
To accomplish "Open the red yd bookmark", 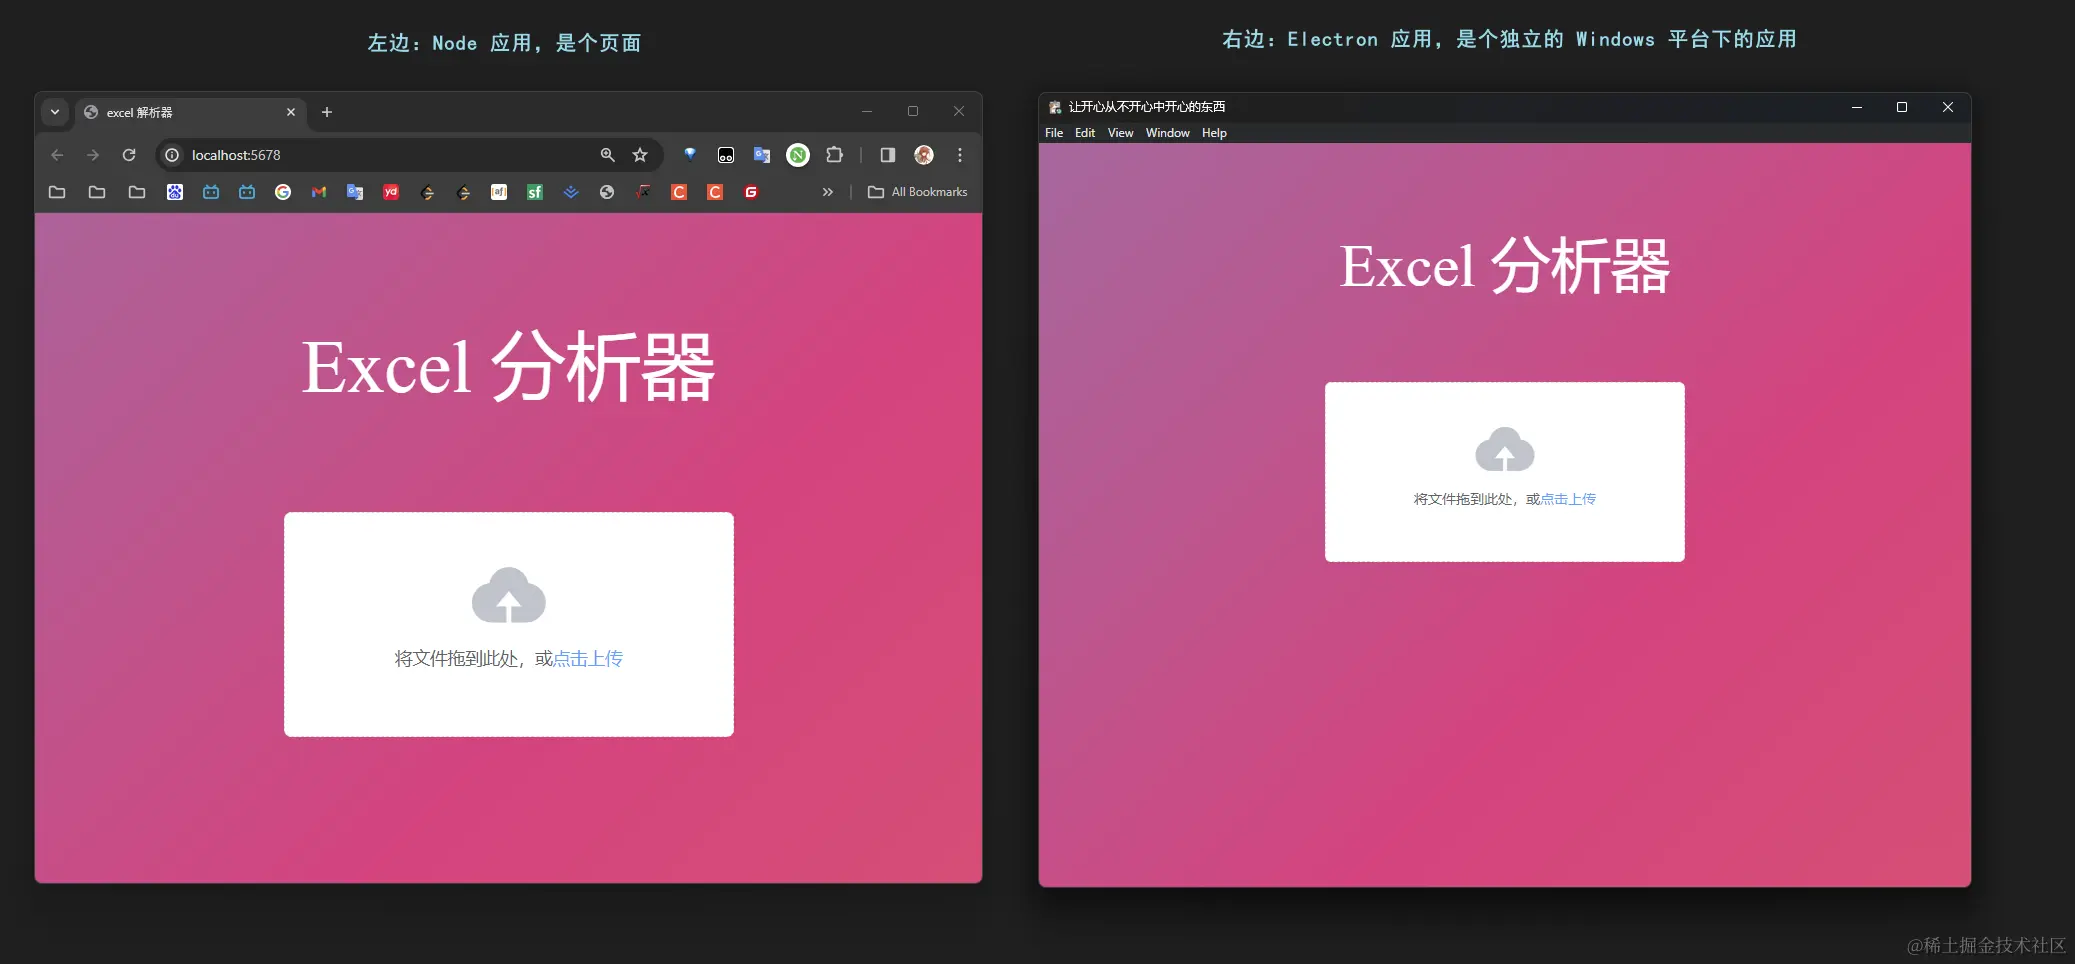I will pos(391,192).
